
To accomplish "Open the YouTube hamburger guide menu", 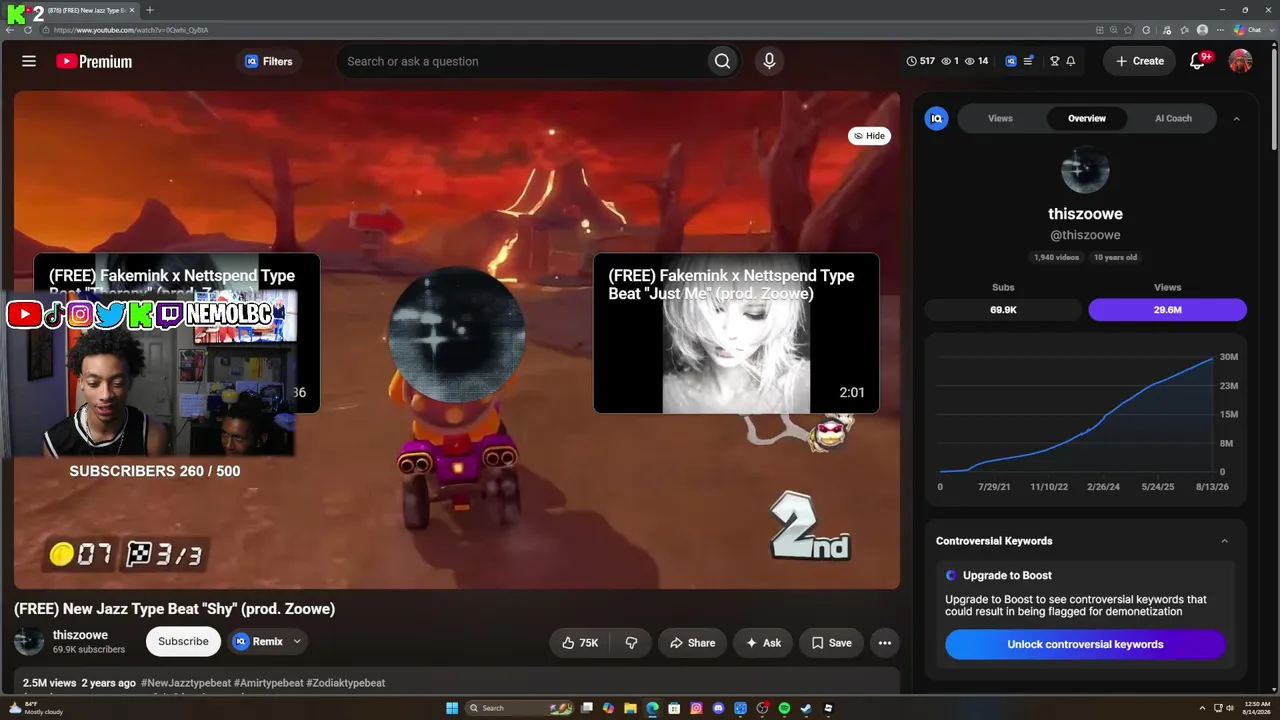I will pos(29,61).
